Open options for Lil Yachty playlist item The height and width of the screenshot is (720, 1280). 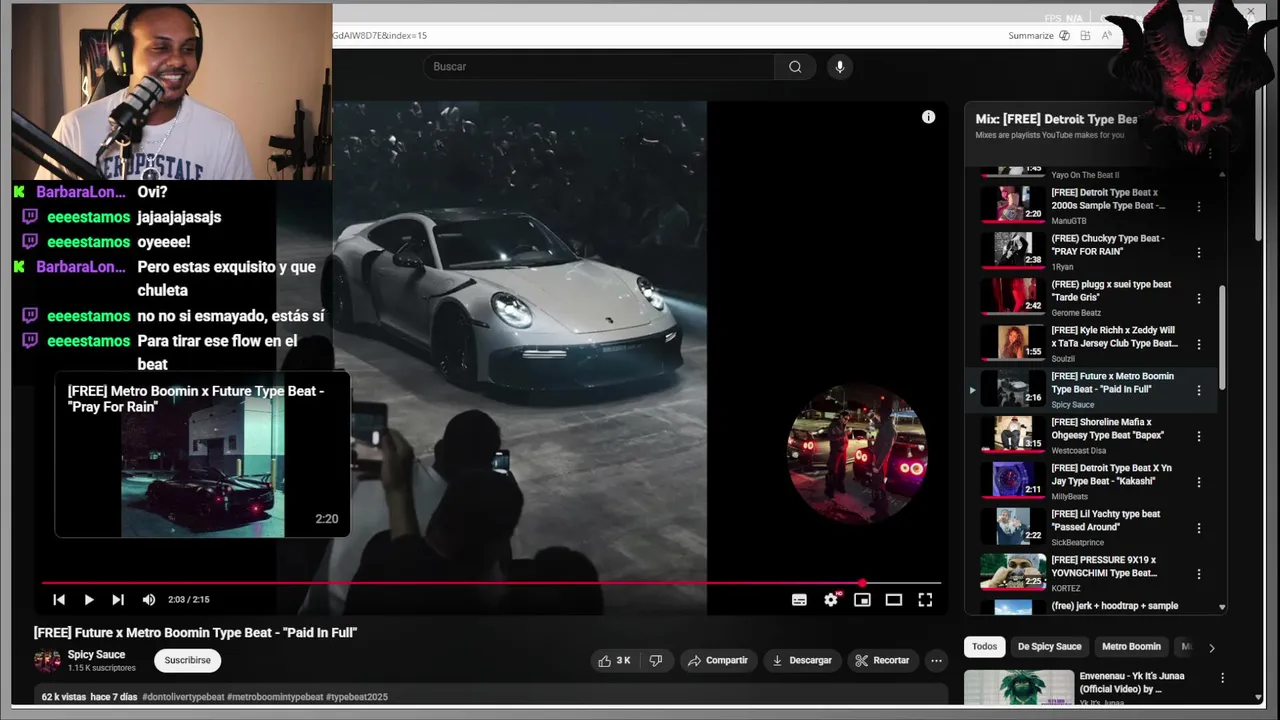pos(1199,528)
